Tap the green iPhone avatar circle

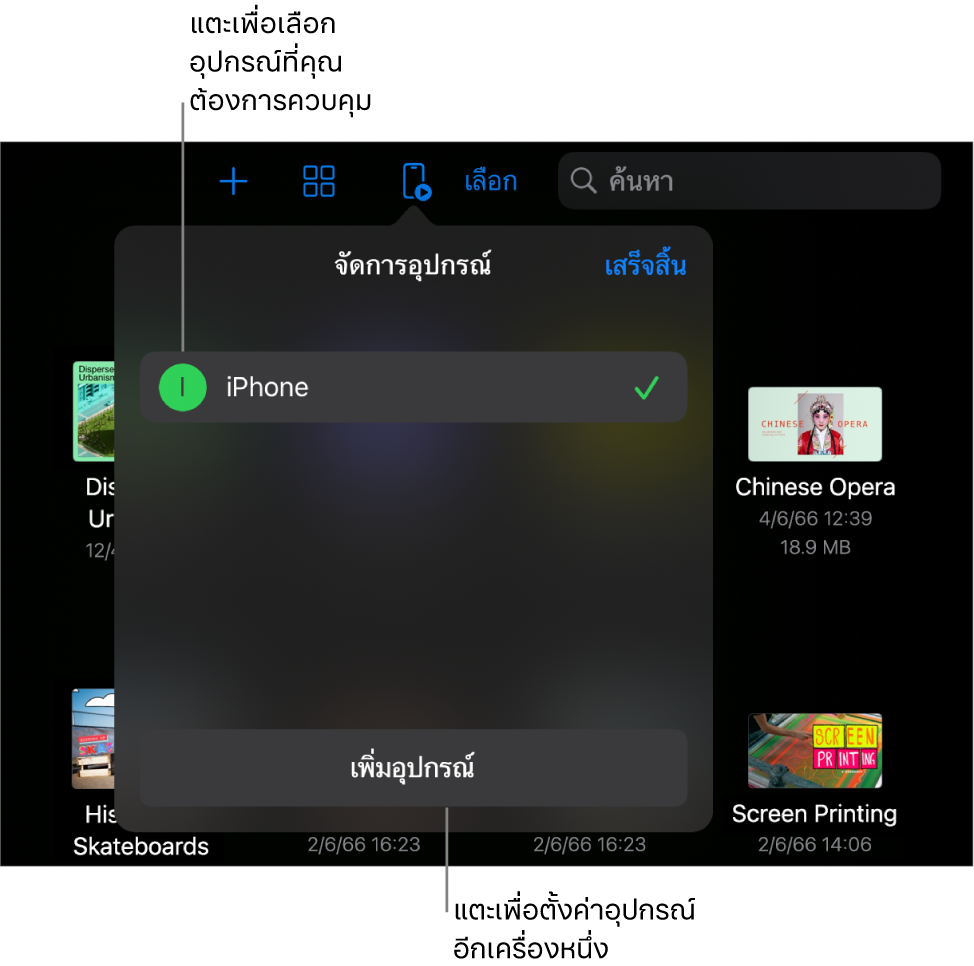[183, 388]
